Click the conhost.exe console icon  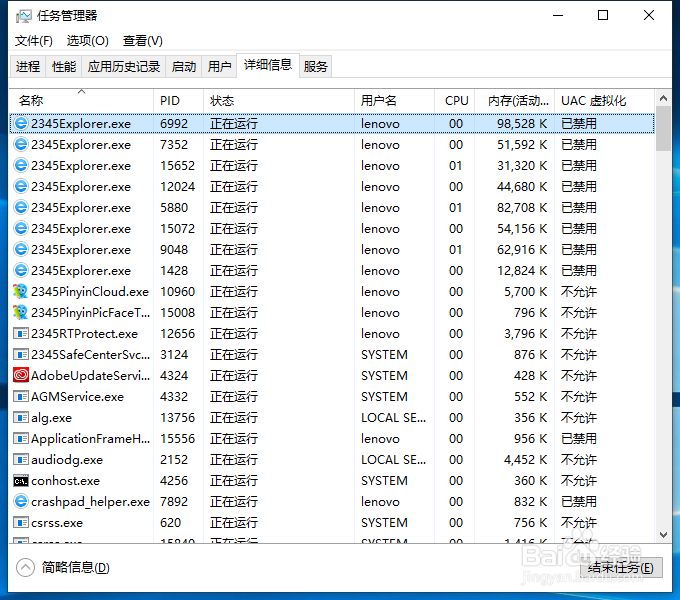(21, 481)
